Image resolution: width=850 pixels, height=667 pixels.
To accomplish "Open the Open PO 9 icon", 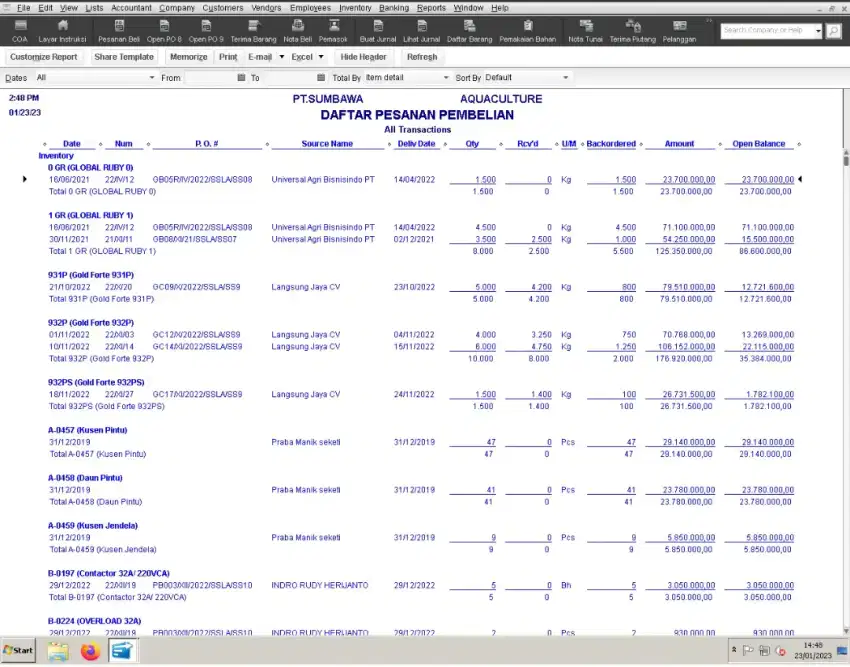I will pos(206,31).
